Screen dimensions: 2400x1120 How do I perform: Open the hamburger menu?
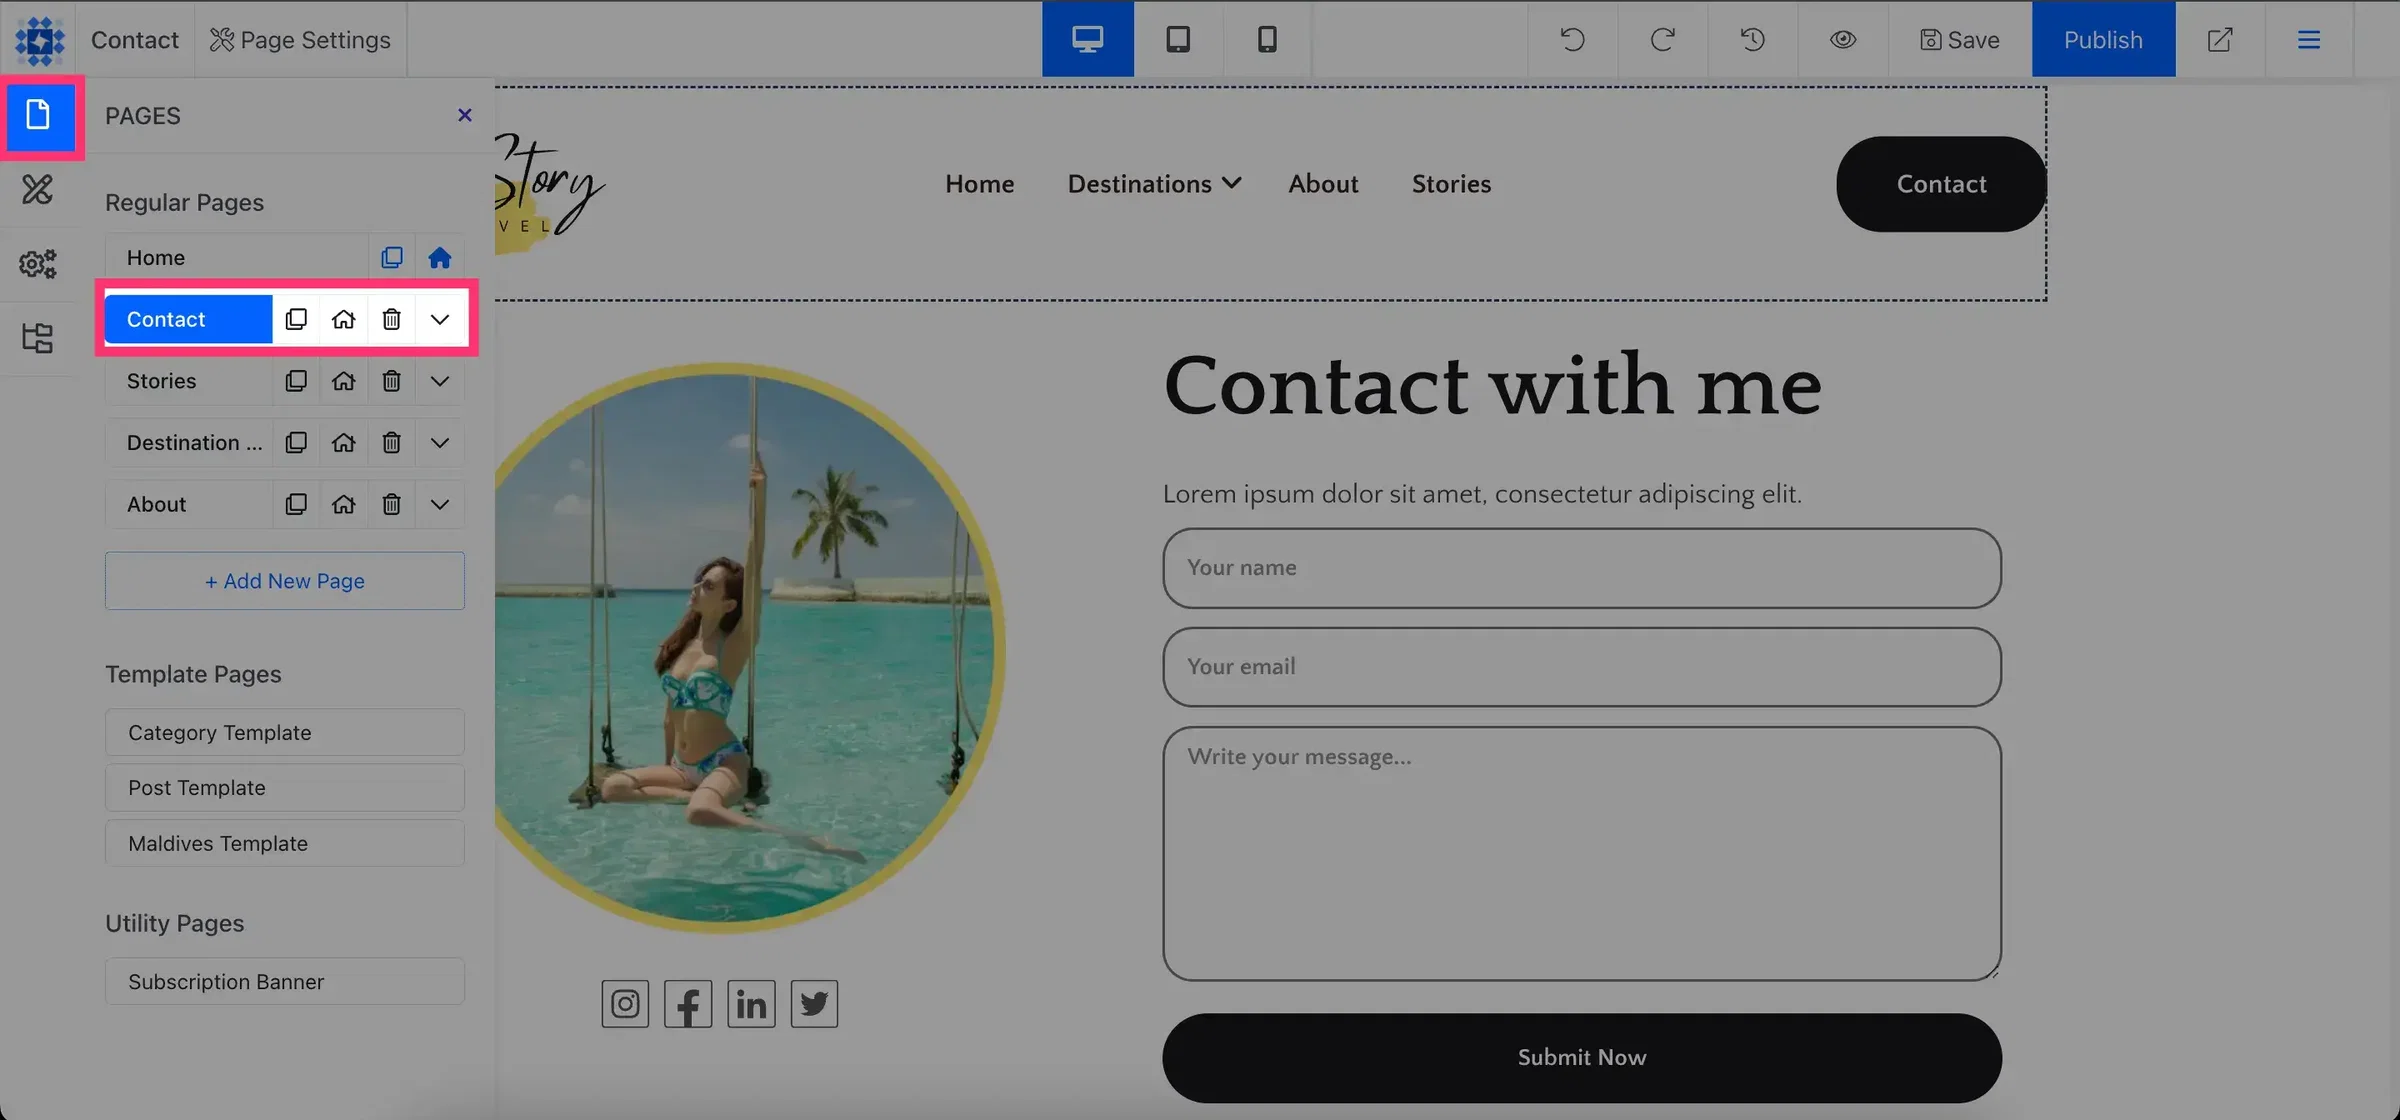(x=2308, y=39)
